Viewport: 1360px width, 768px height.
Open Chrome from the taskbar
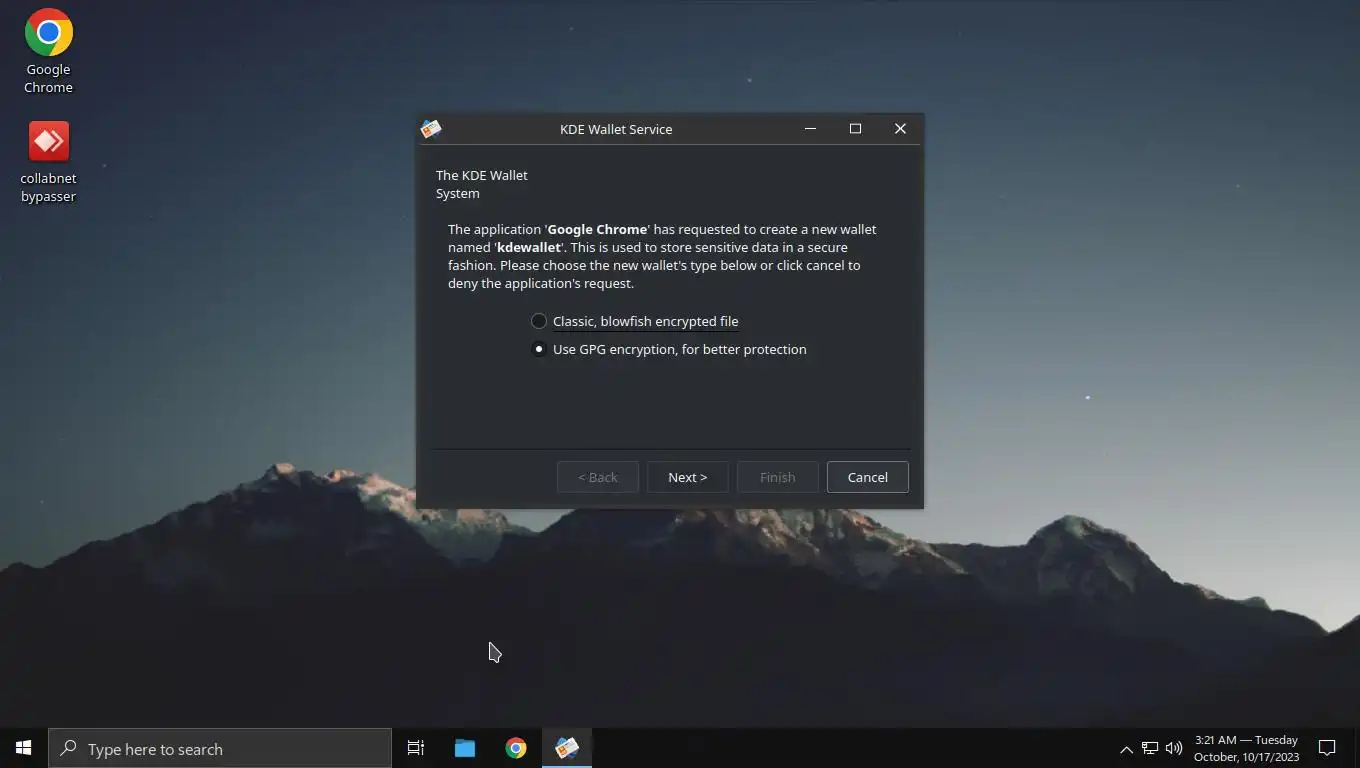point(516,748)
